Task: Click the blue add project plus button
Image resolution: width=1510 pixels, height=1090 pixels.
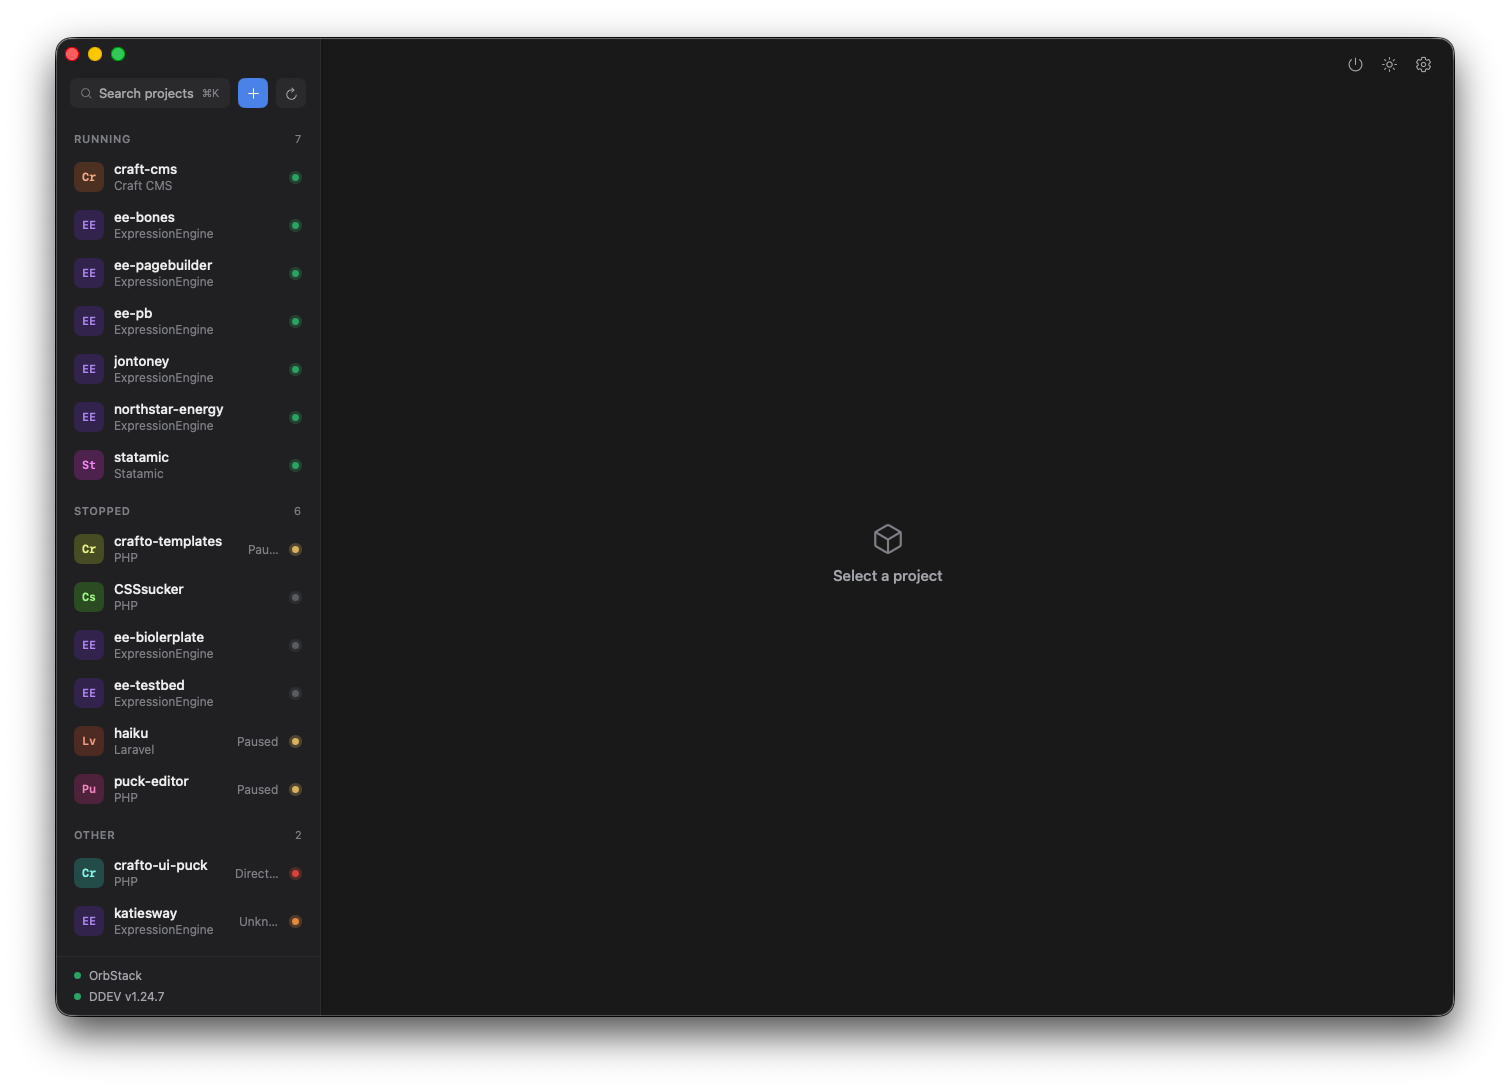Action: (x=253, y=93)
